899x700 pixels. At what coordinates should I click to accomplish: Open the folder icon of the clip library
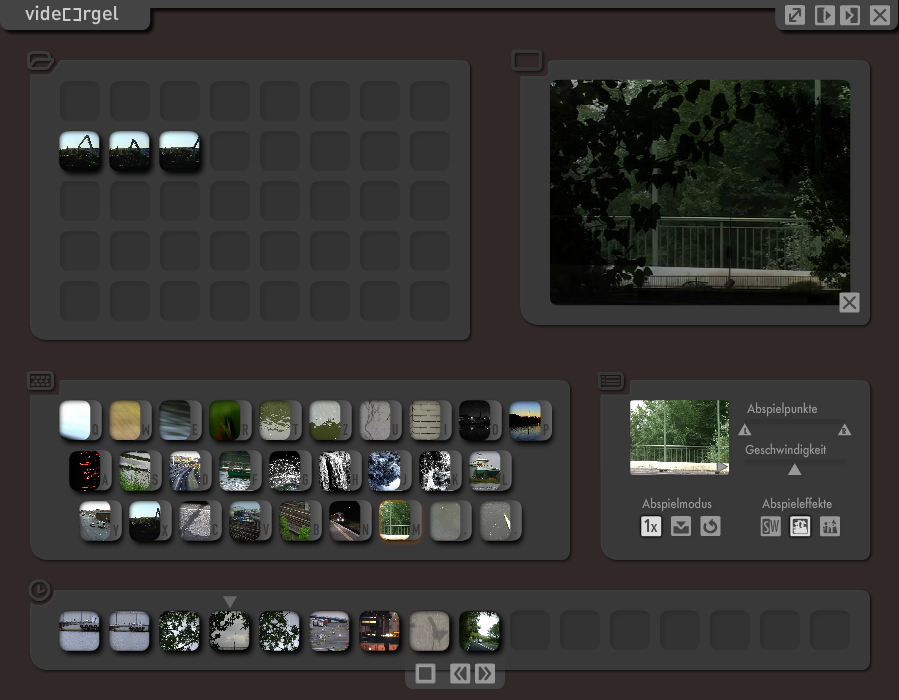(x=40, y=61)
